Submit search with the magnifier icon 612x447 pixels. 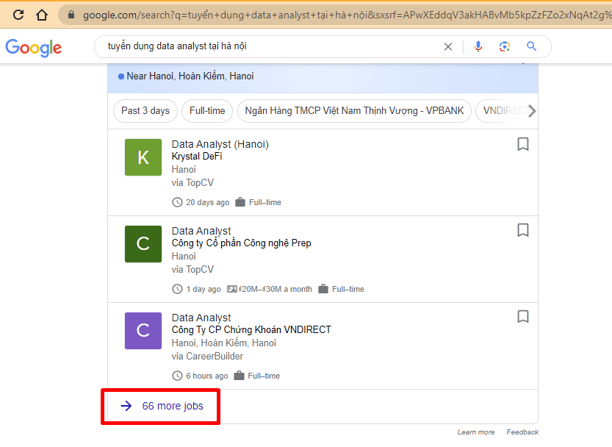pos(531,46)
